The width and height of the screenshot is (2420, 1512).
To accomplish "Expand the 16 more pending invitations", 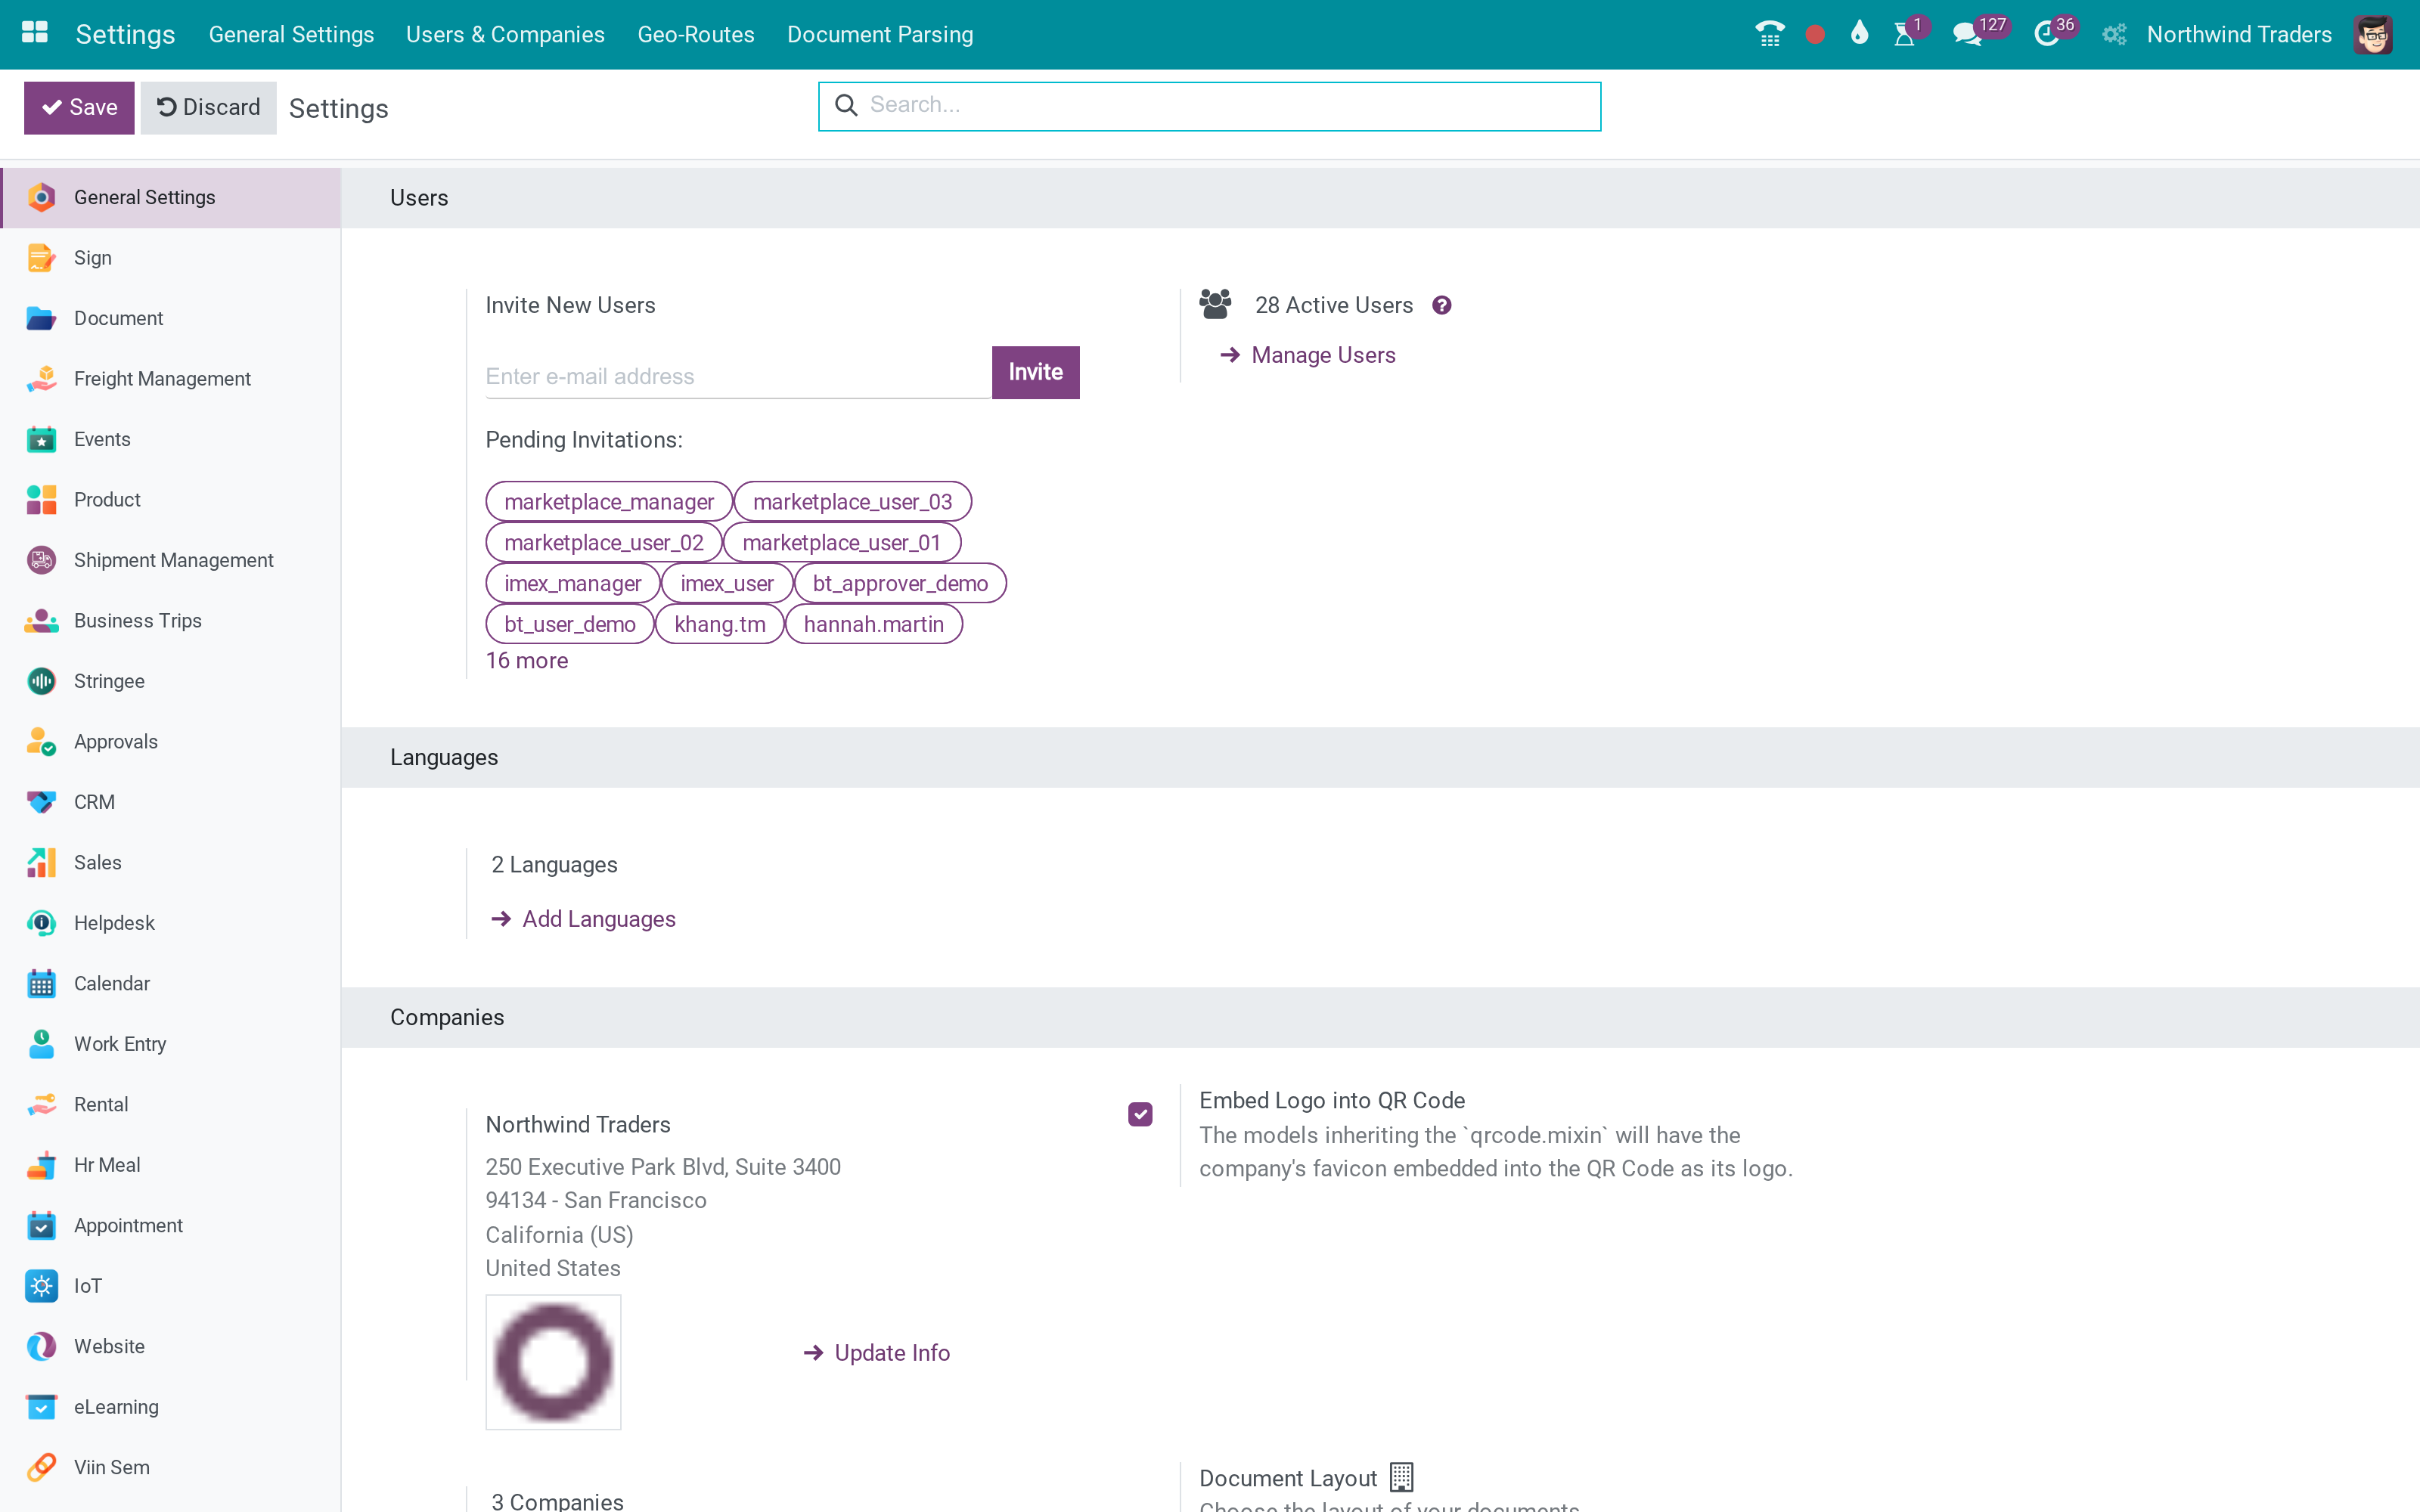I will point(527,661).
